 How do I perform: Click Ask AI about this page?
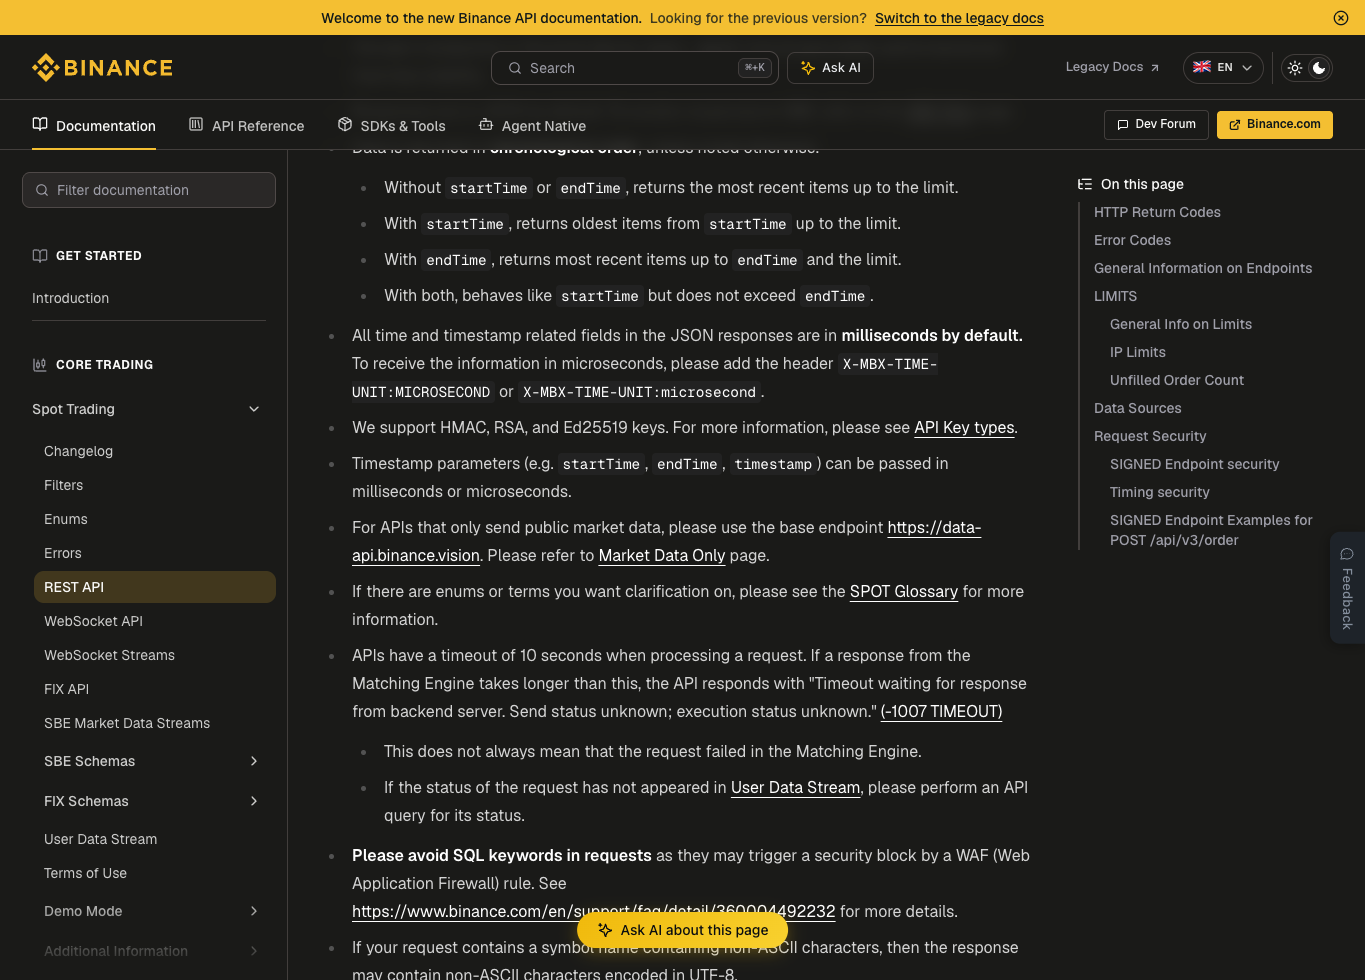683,930
